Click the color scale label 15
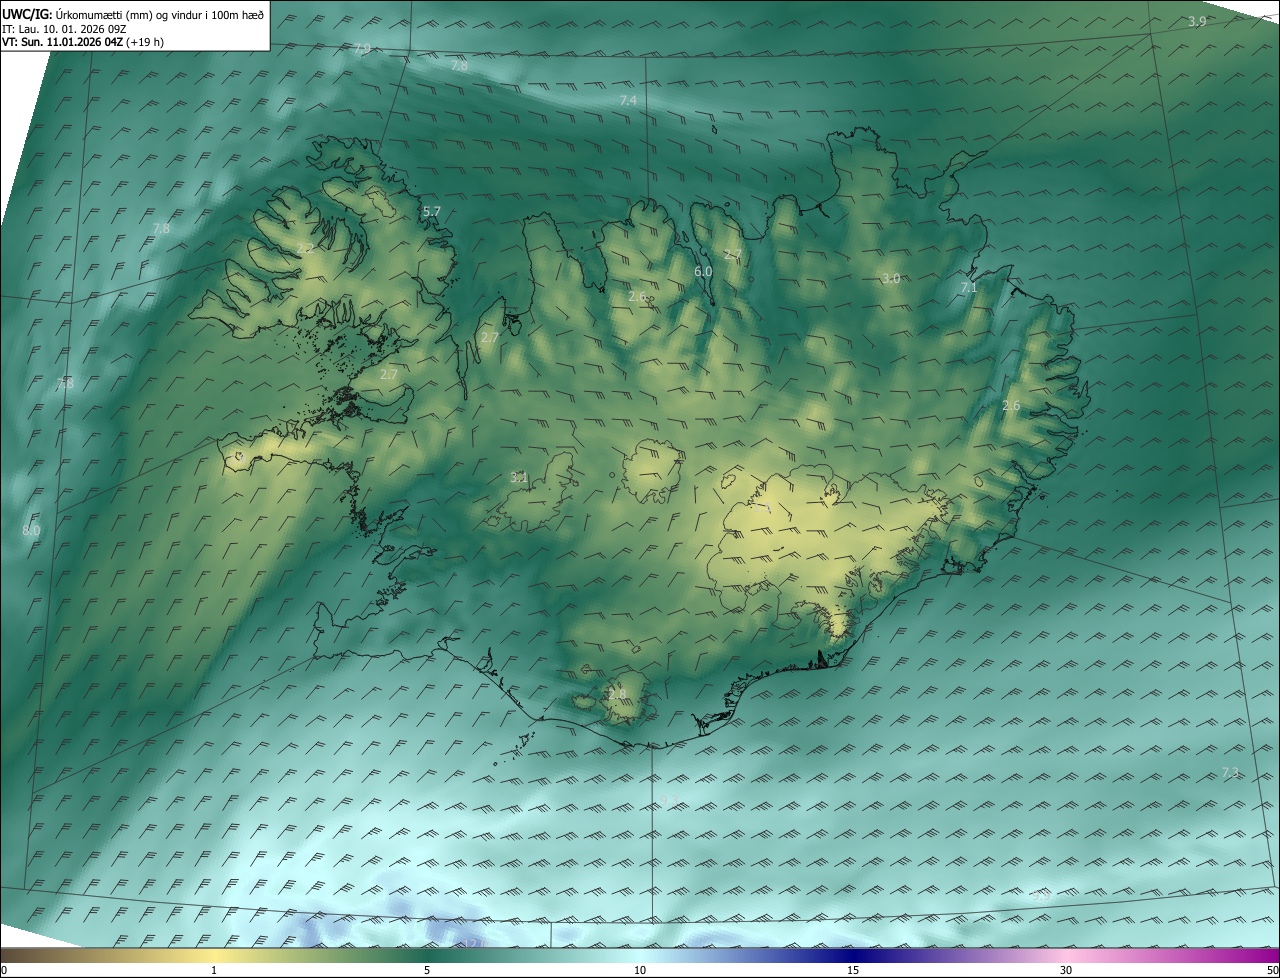Screen dimensions: 1280x978 [853, 971]
